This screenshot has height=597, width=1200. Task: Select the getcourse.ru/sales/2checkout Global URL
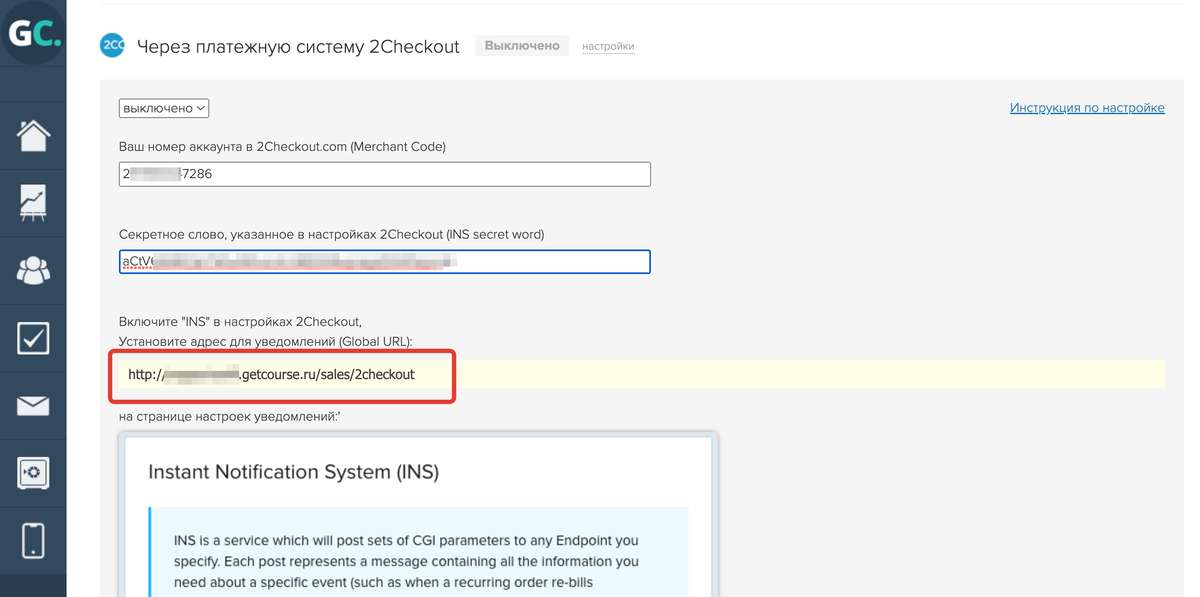pyautogui.click(x=272, y=375)
